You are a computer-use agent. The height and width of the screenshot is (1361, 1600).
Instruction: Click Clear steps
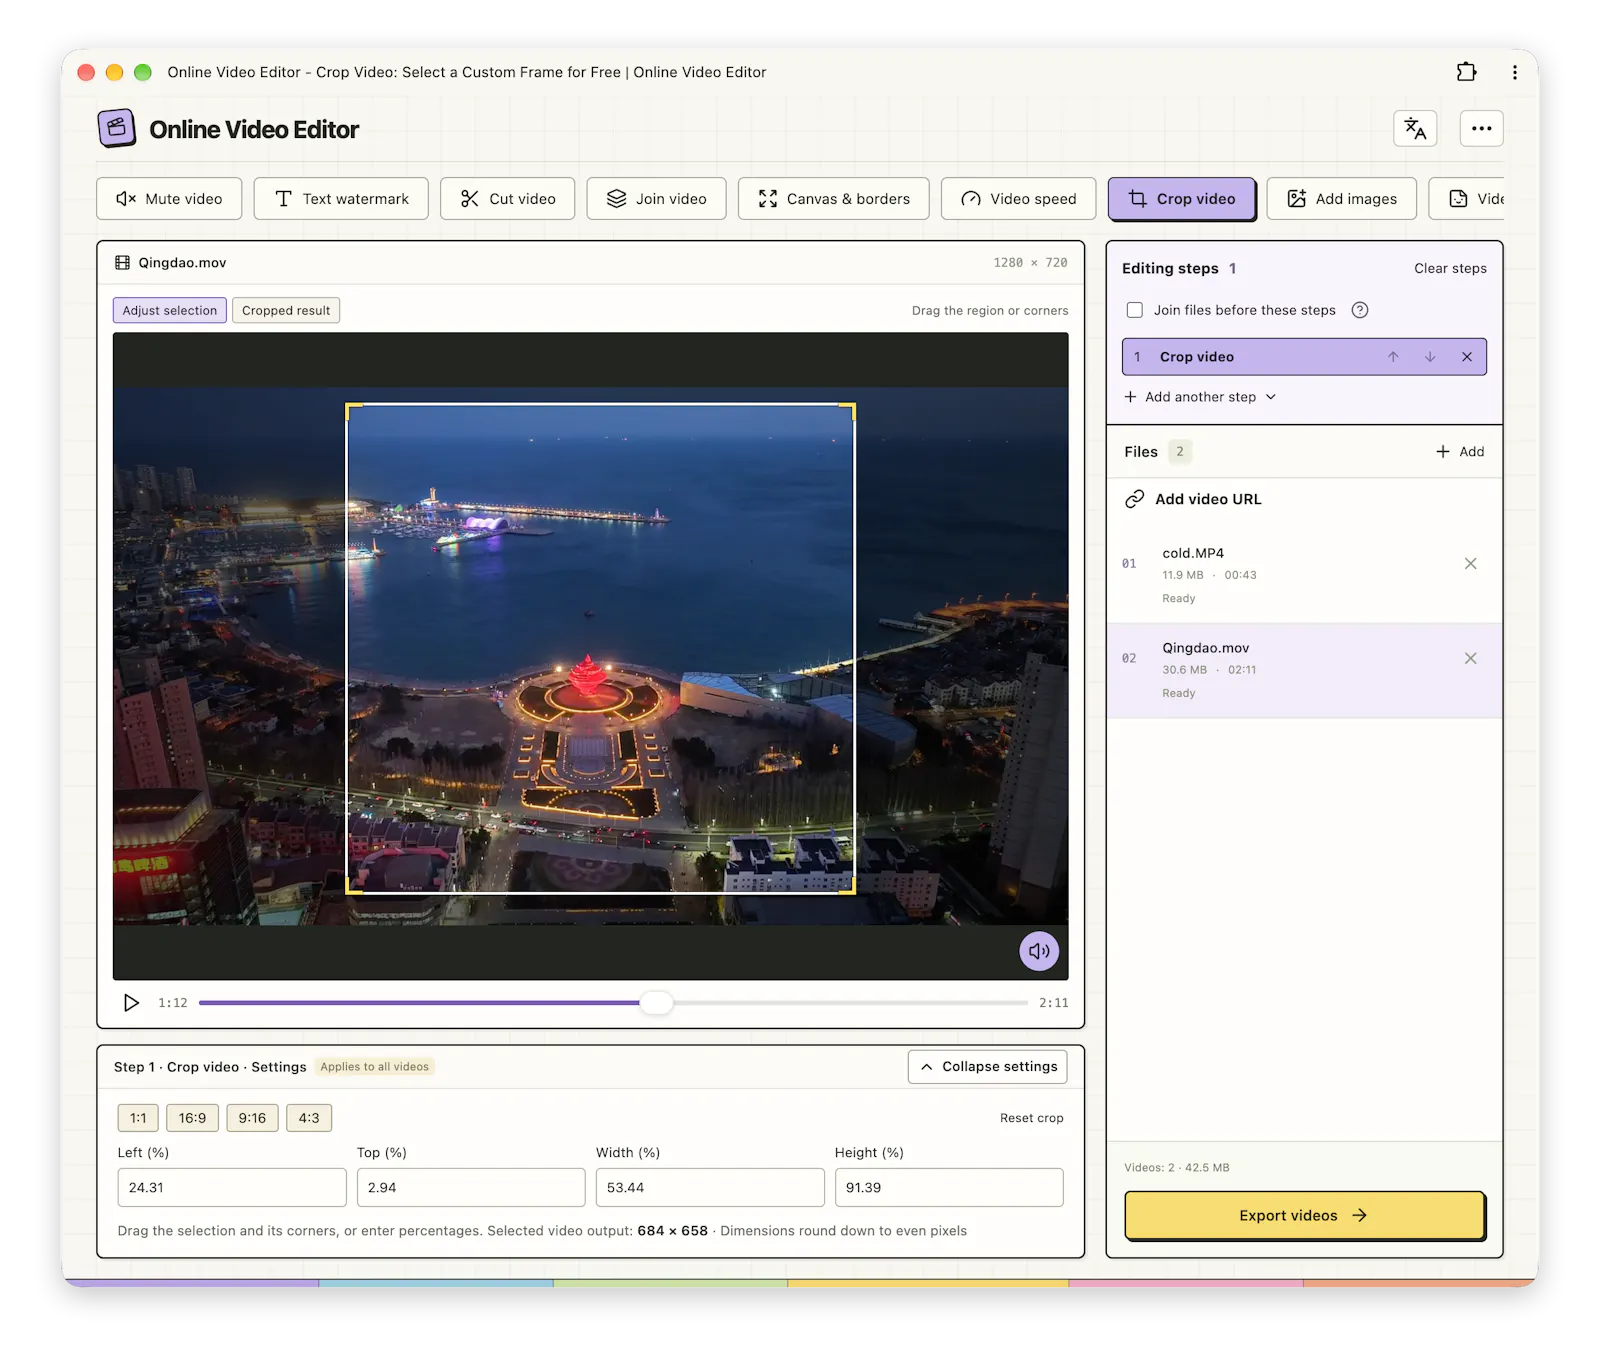click(1450, 268)
